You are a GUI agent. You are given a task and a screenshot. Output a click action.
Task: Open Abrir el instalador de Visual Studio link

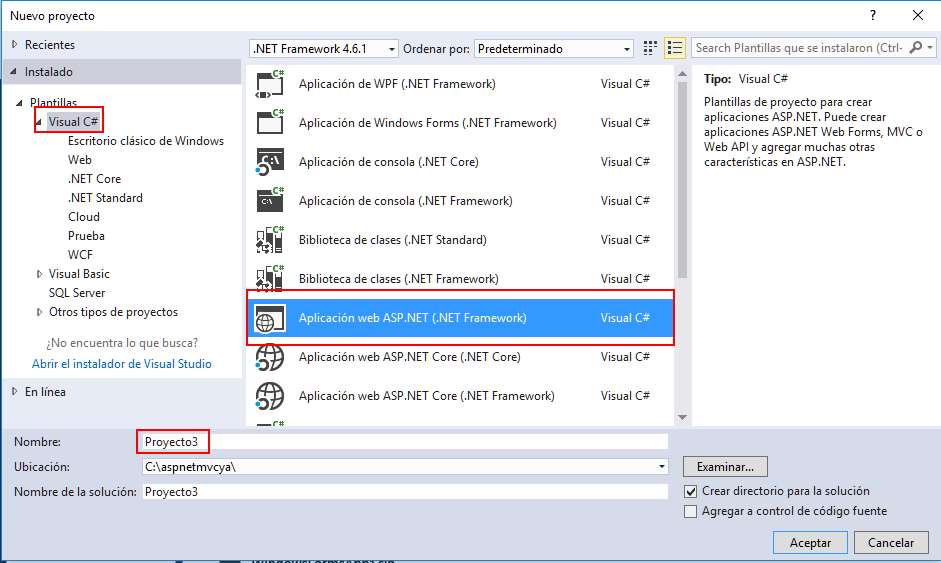coord(122,364)
